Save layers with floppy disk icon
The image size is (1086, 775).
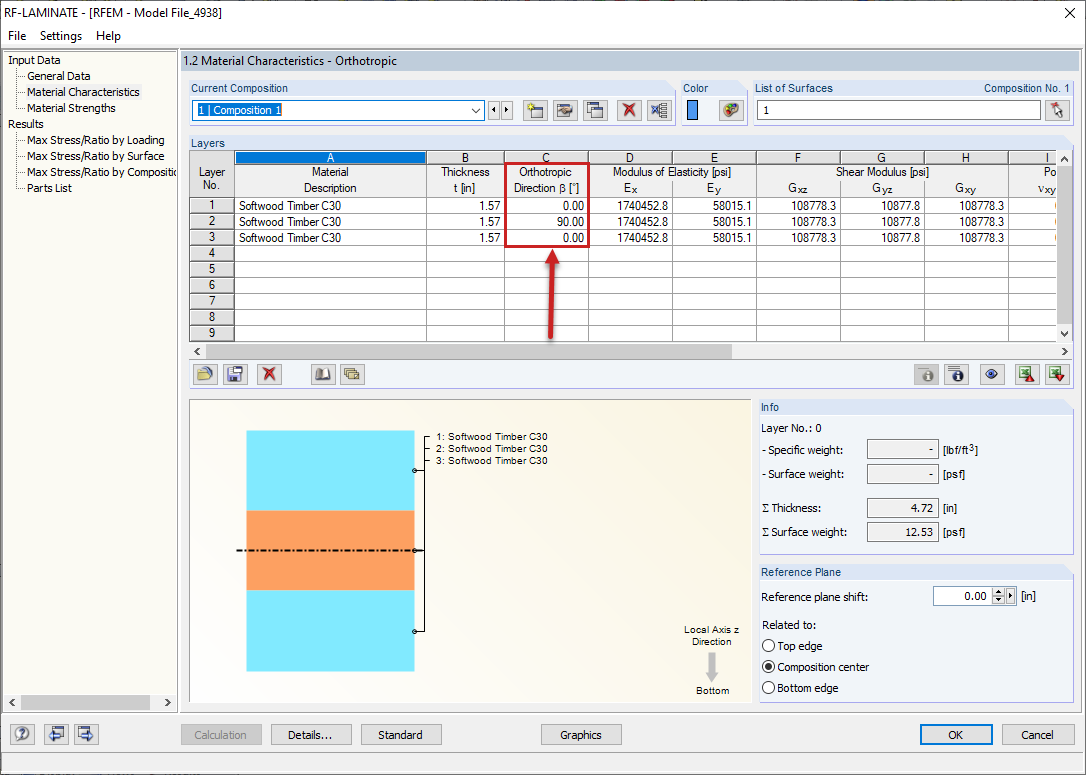(235, 374)
